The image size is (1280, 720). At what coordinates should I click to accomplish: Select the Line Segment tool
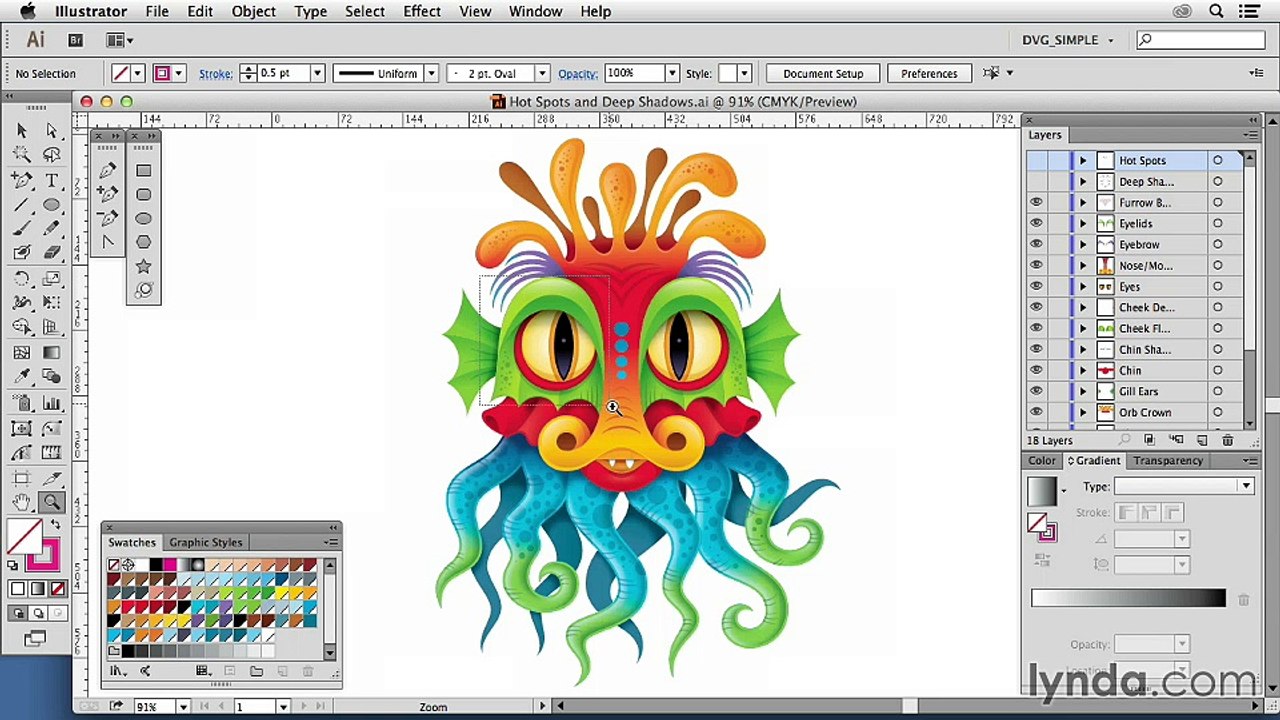22,204
